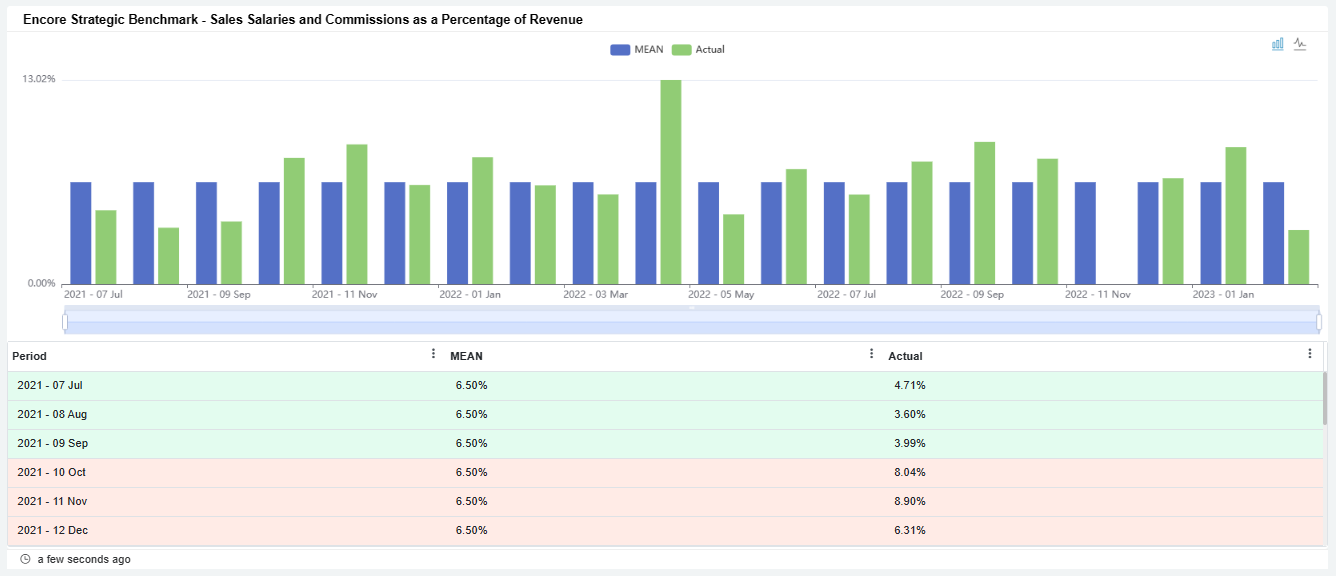Click the clock icon beside the timestamp
Viewport: 1336px width, 576px height.
[x=25, y=559]
